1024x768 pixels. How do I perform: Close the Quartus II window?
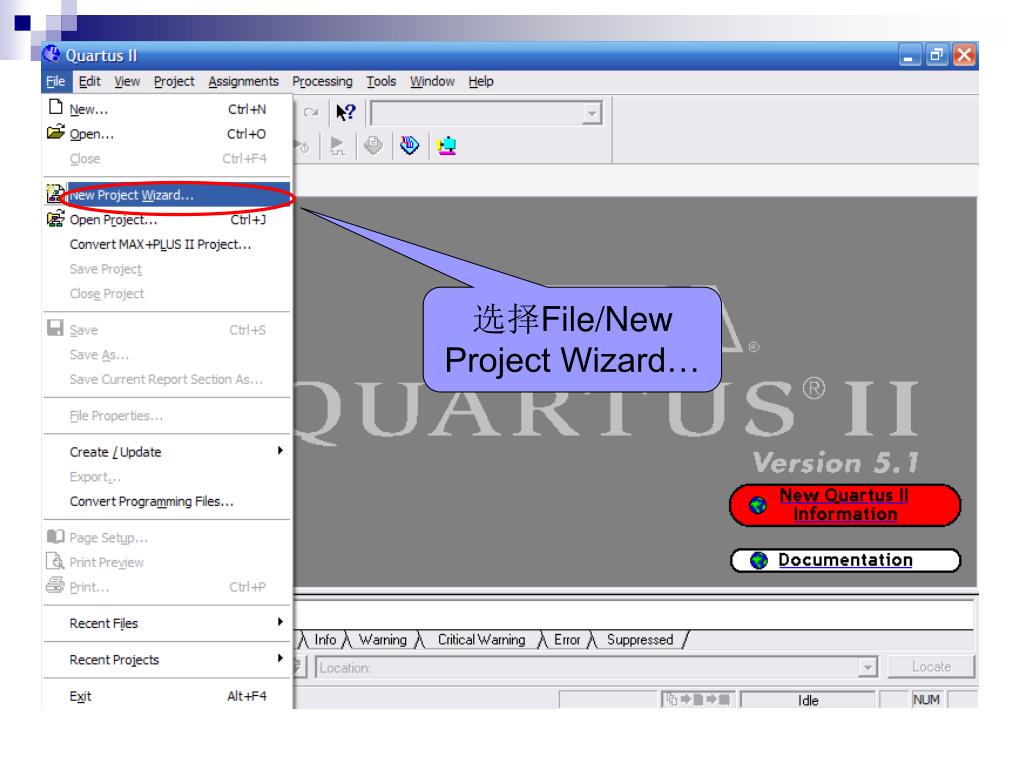(964, 56)
